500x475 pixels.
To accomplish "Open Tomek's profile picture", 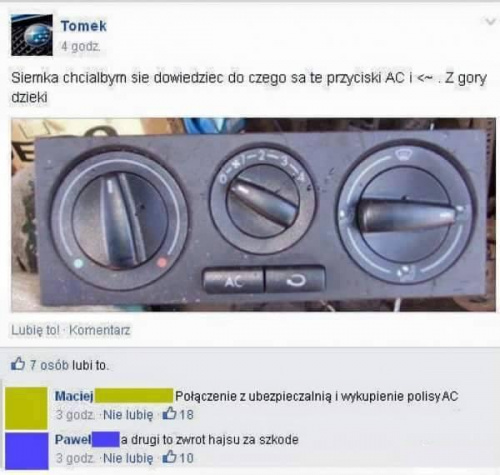I will click(32, 35).
